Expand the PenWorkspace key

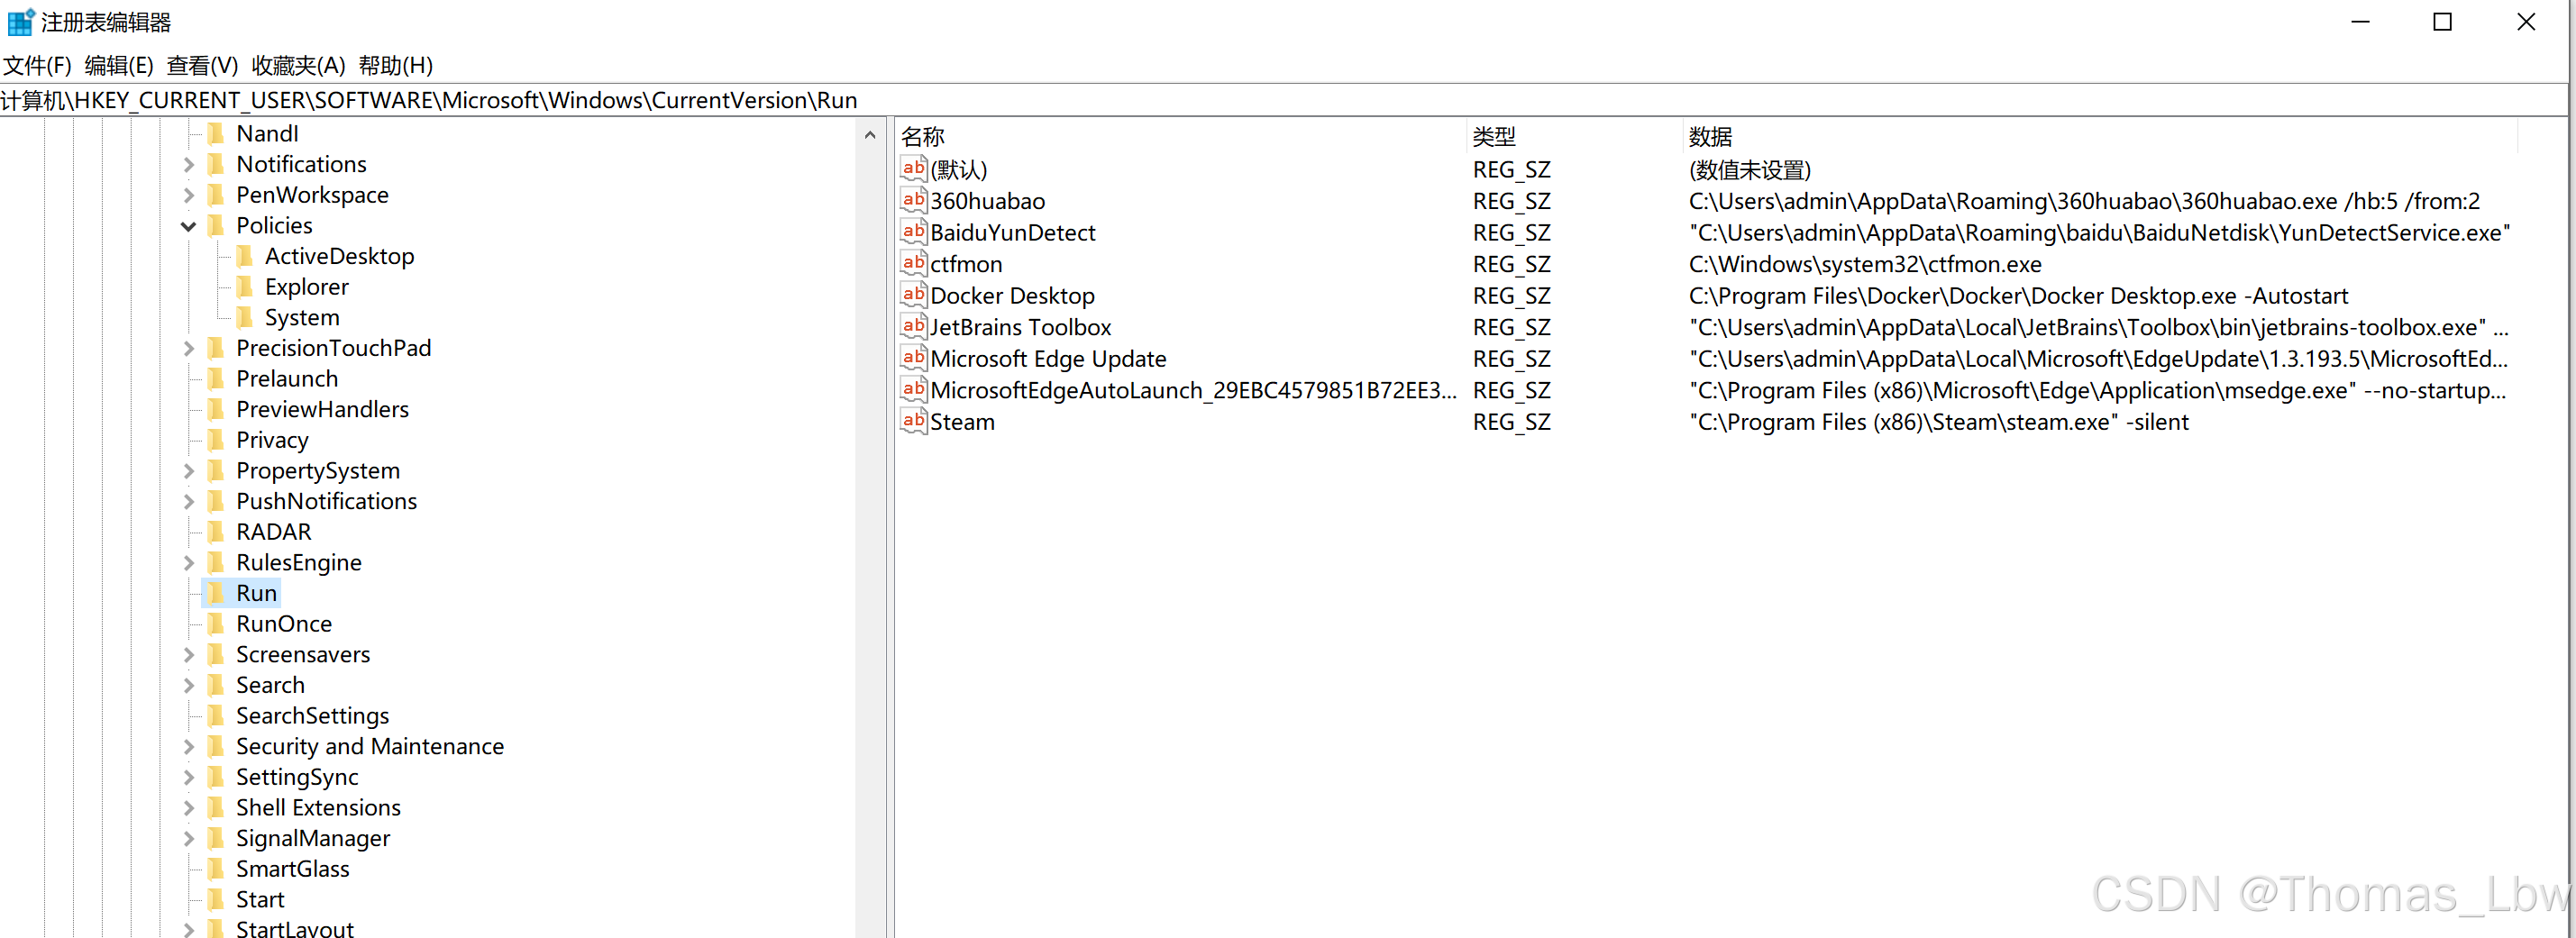click(x=188, y=195)
